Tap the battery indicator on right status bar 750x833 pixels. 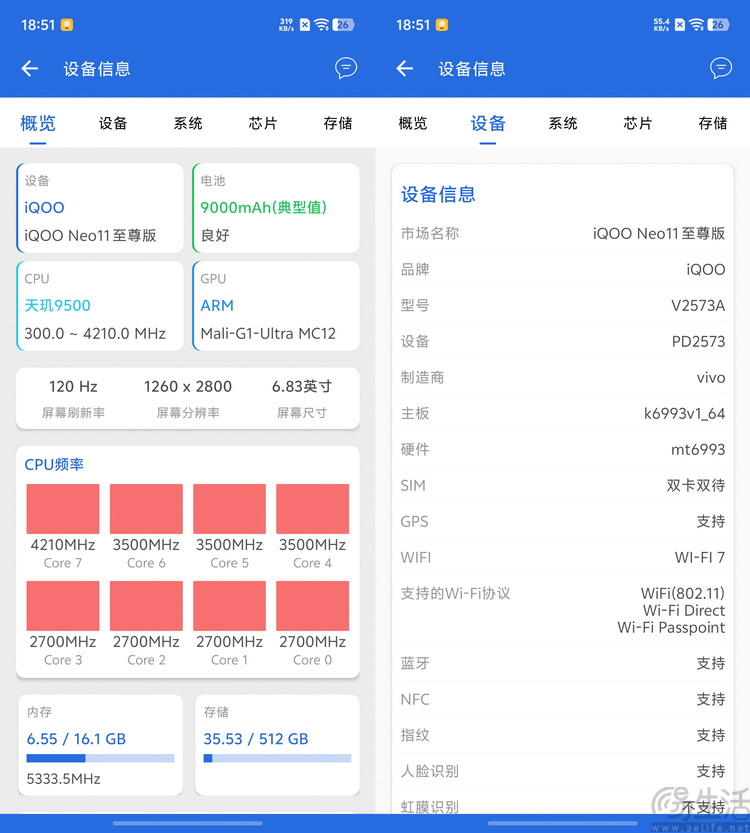tap(718, 24)
